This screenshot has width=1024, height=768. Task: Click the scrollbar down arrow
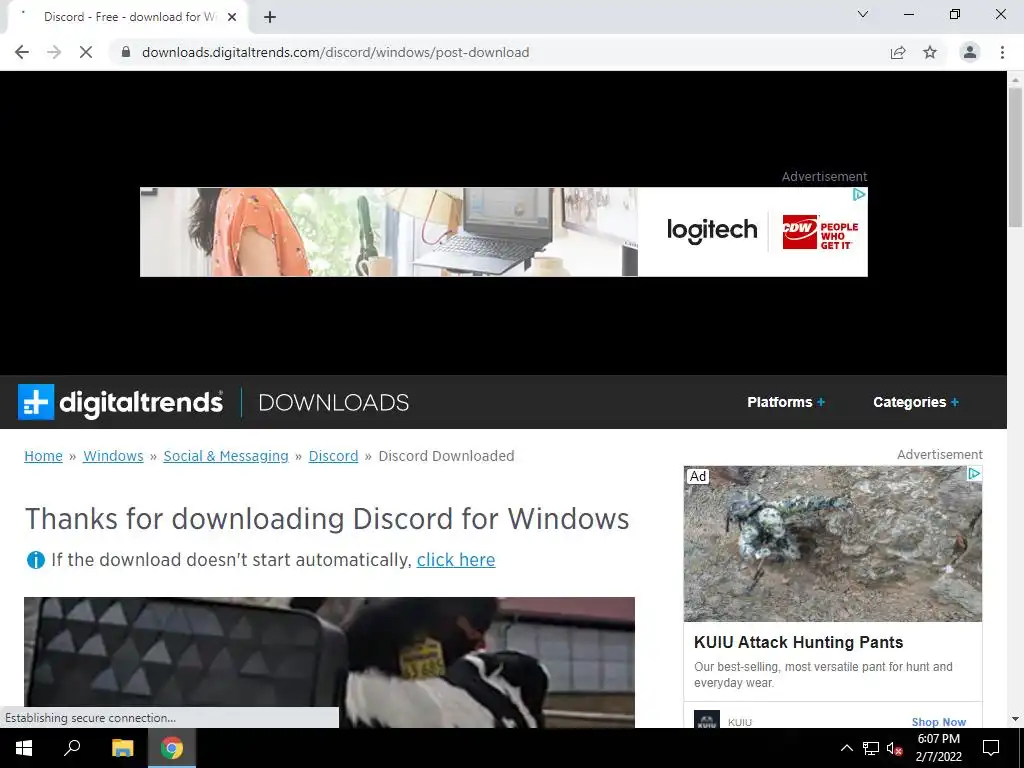pyautogui.click(x=1015, y=719)
